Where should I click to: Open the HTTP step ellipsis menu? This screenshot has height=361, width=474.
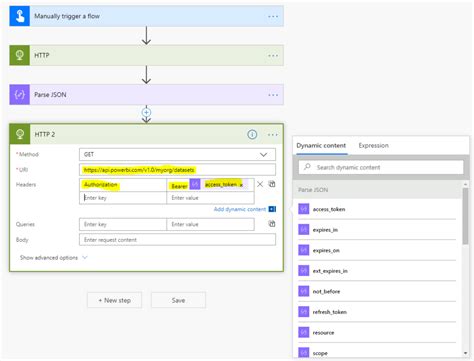click(273, 56)
